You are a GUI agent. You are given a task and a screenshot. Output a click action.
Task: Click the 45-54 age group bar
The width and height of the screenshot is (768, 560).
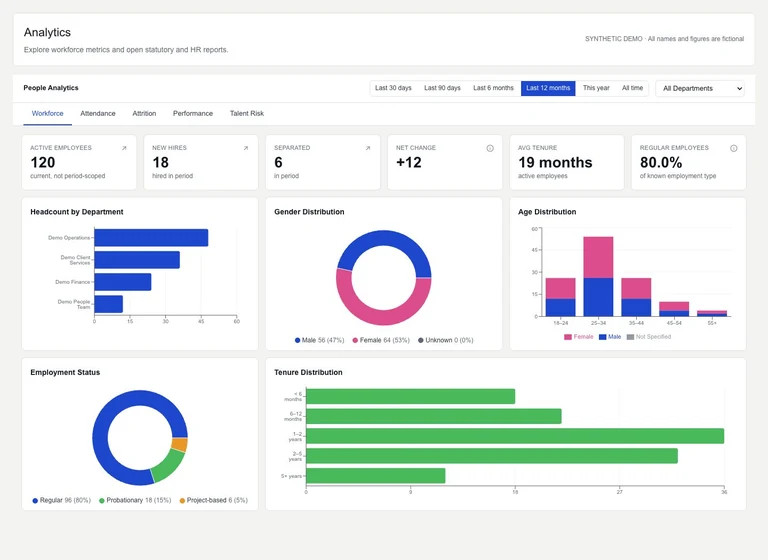[674, 309]
